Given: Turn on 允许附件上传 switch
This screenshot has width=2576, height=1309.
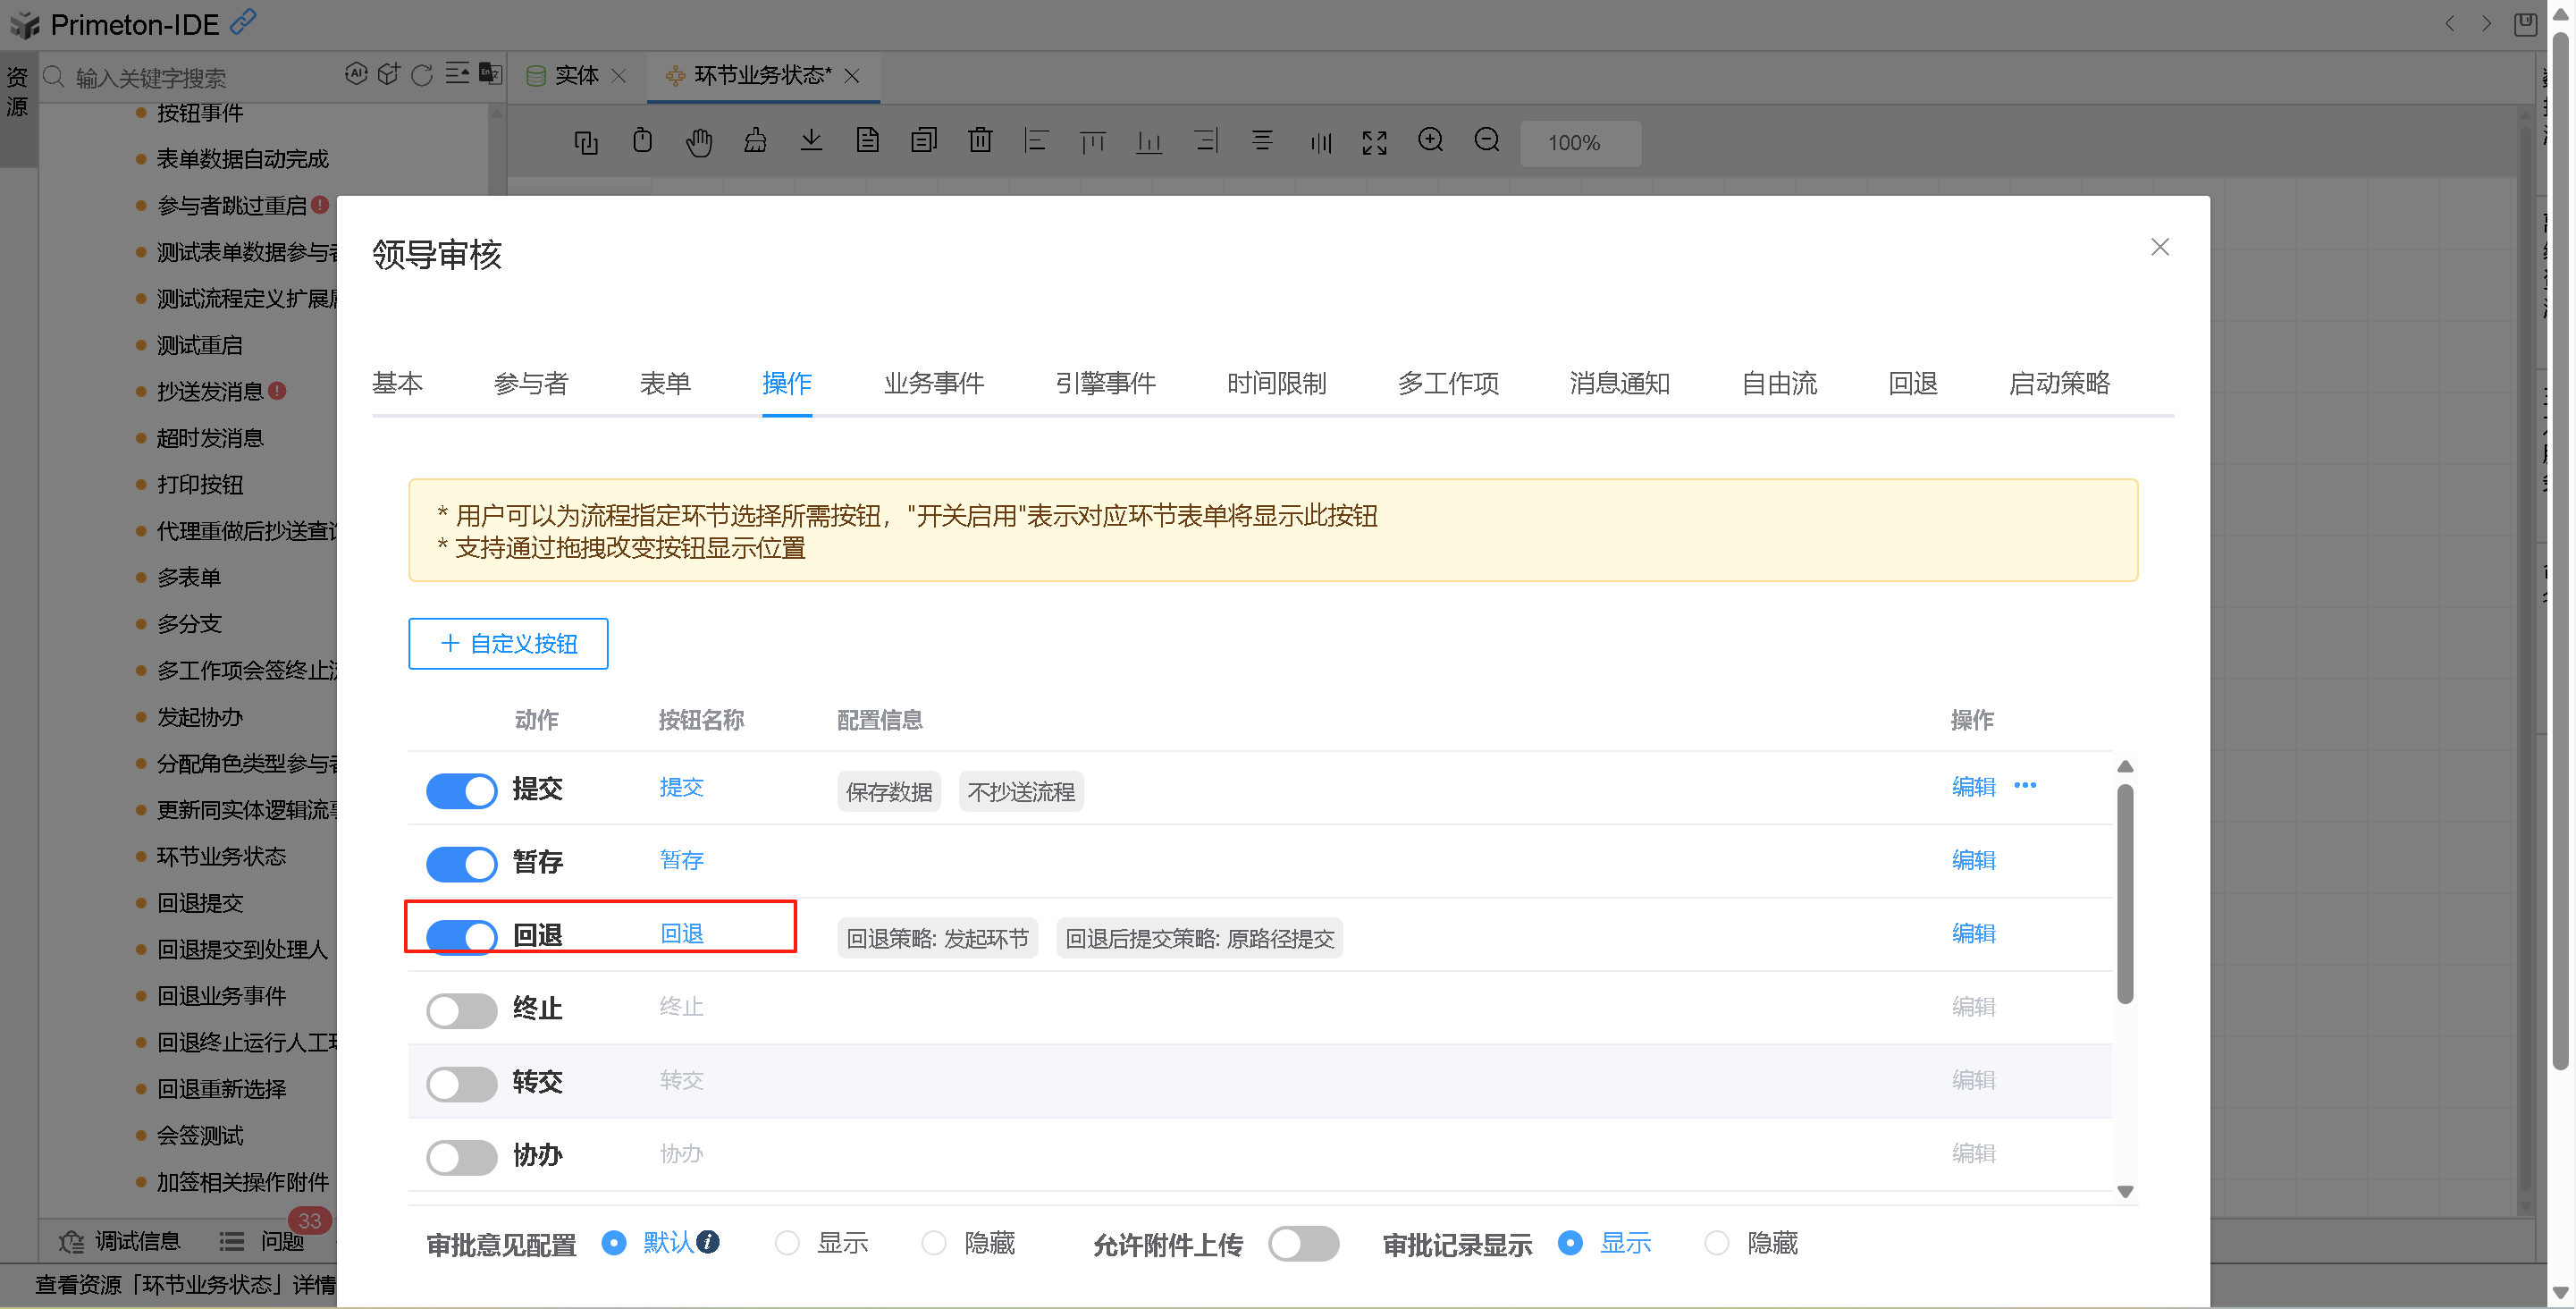Looking at the screenshot, I should 1303,1243.
